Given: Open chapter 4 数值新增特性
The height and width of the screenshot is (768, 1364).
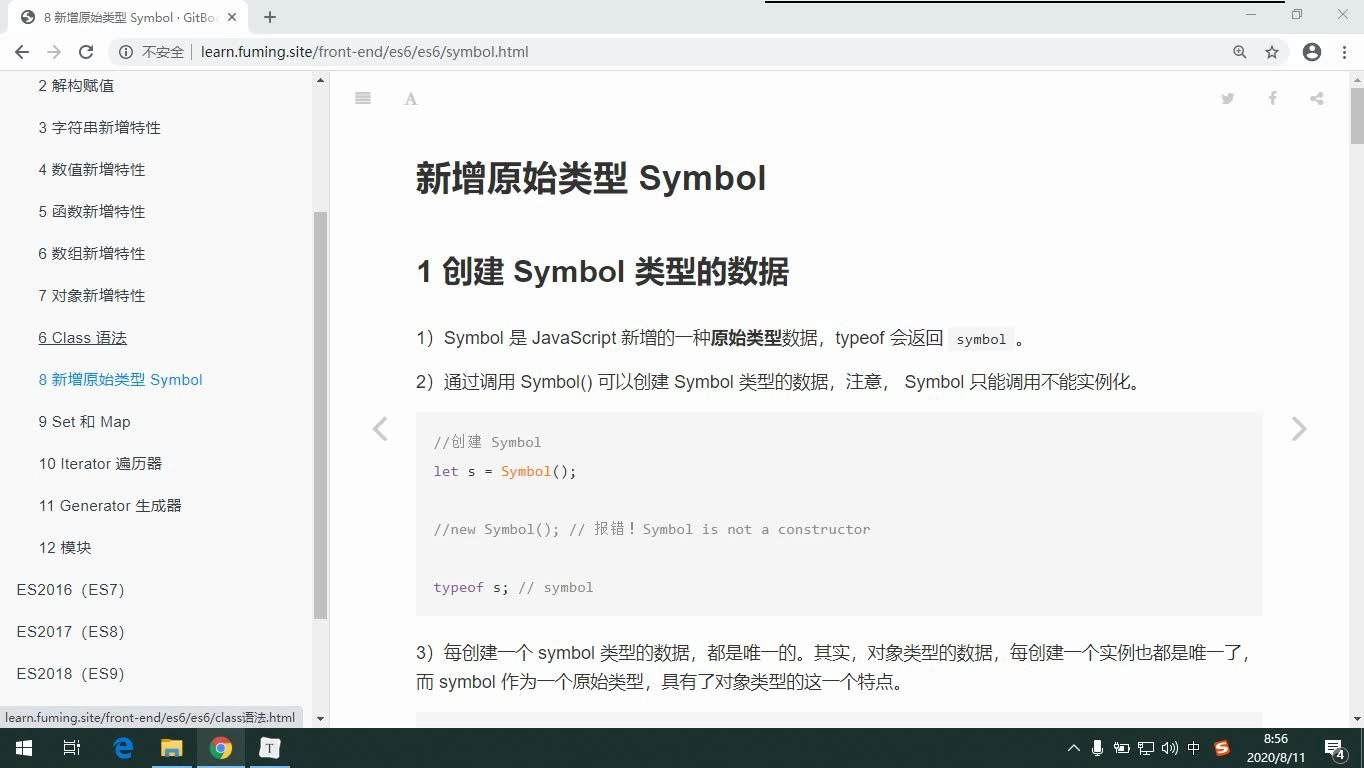Looking at the screenshot, I should click(x=92, y=170).
